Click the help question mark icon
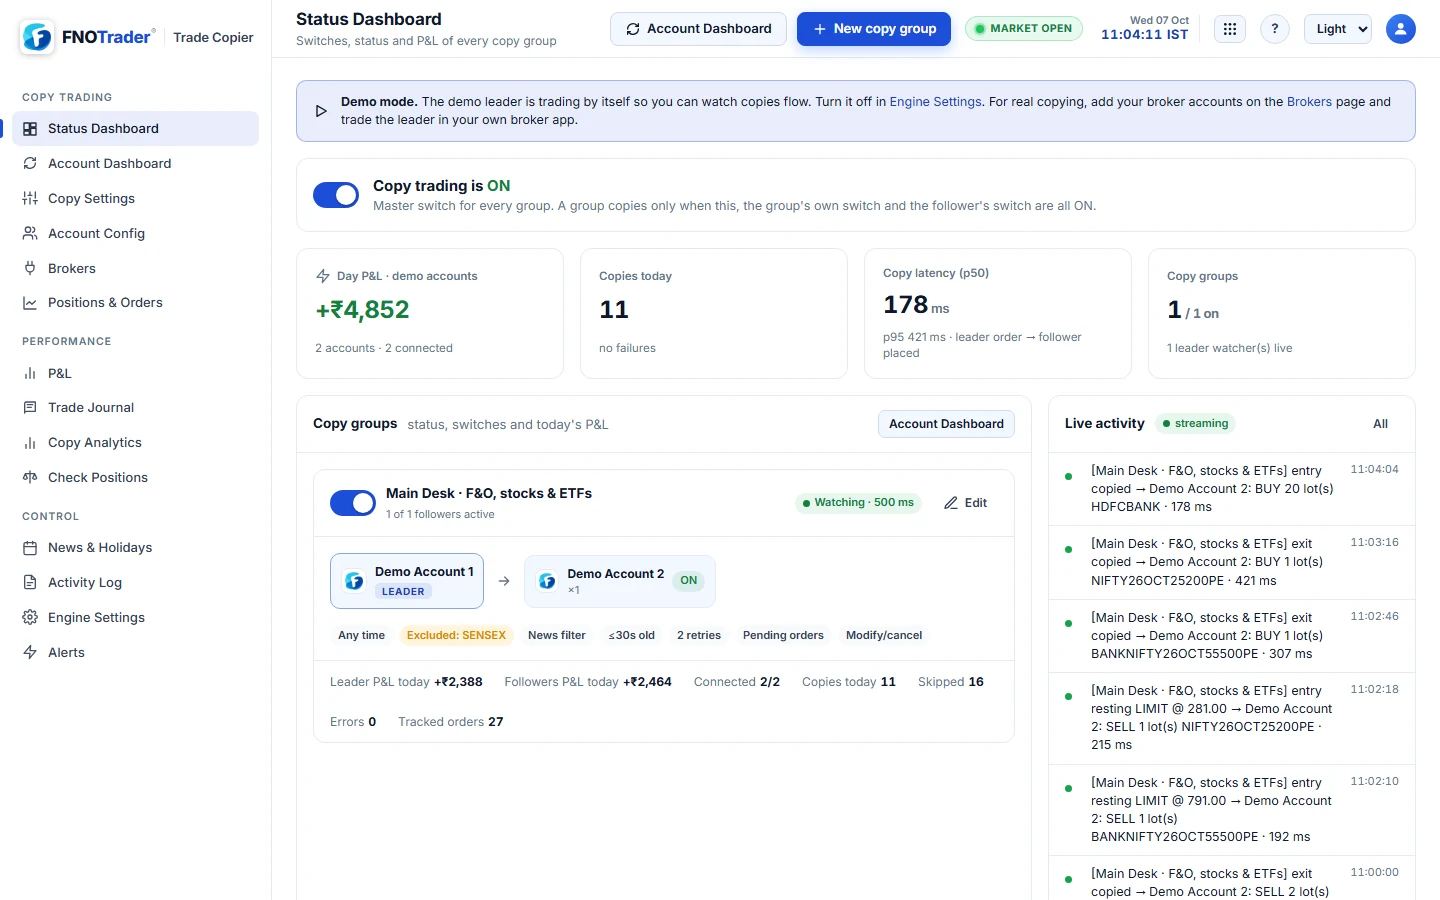The width and height of the screenshot is (1440, 900). [1275, 29]
